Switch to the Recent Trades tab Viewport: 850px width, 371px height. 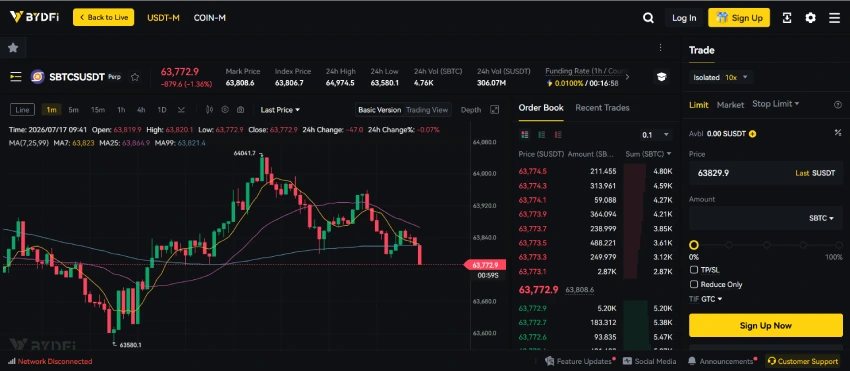[602, 107]
